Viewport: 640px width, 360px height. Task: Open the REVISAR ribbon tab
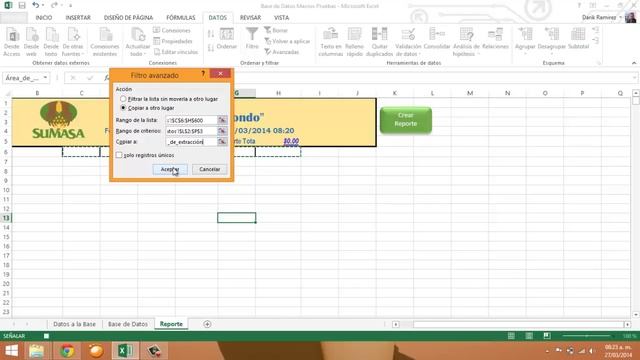point(250,18)
